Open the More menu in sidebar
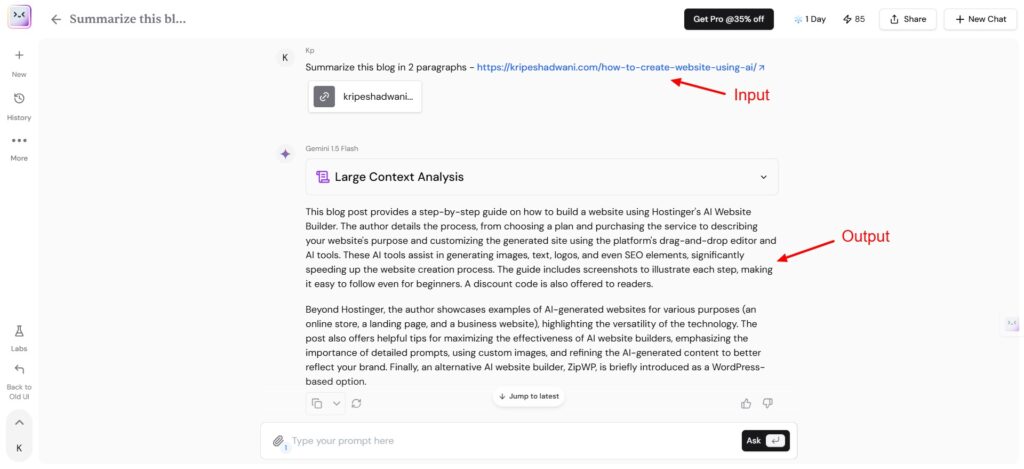The image size is (1024, 469). [x=19, y=140]
